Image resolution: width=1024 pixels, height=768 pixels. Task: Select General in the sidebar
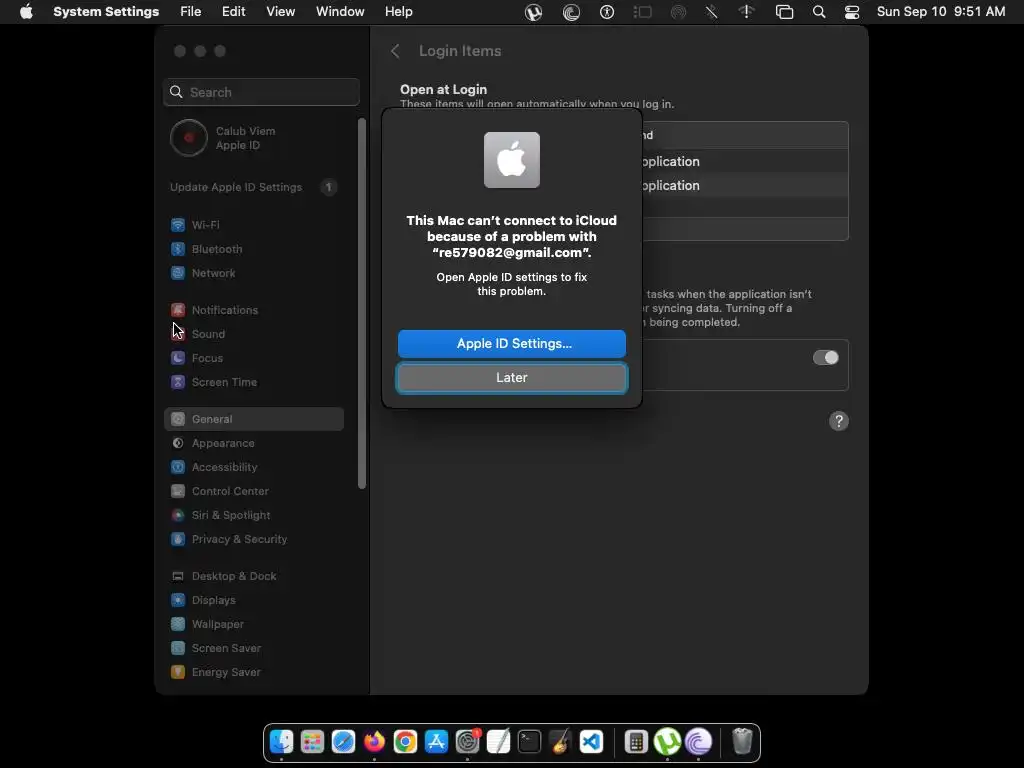pos(254,419)
